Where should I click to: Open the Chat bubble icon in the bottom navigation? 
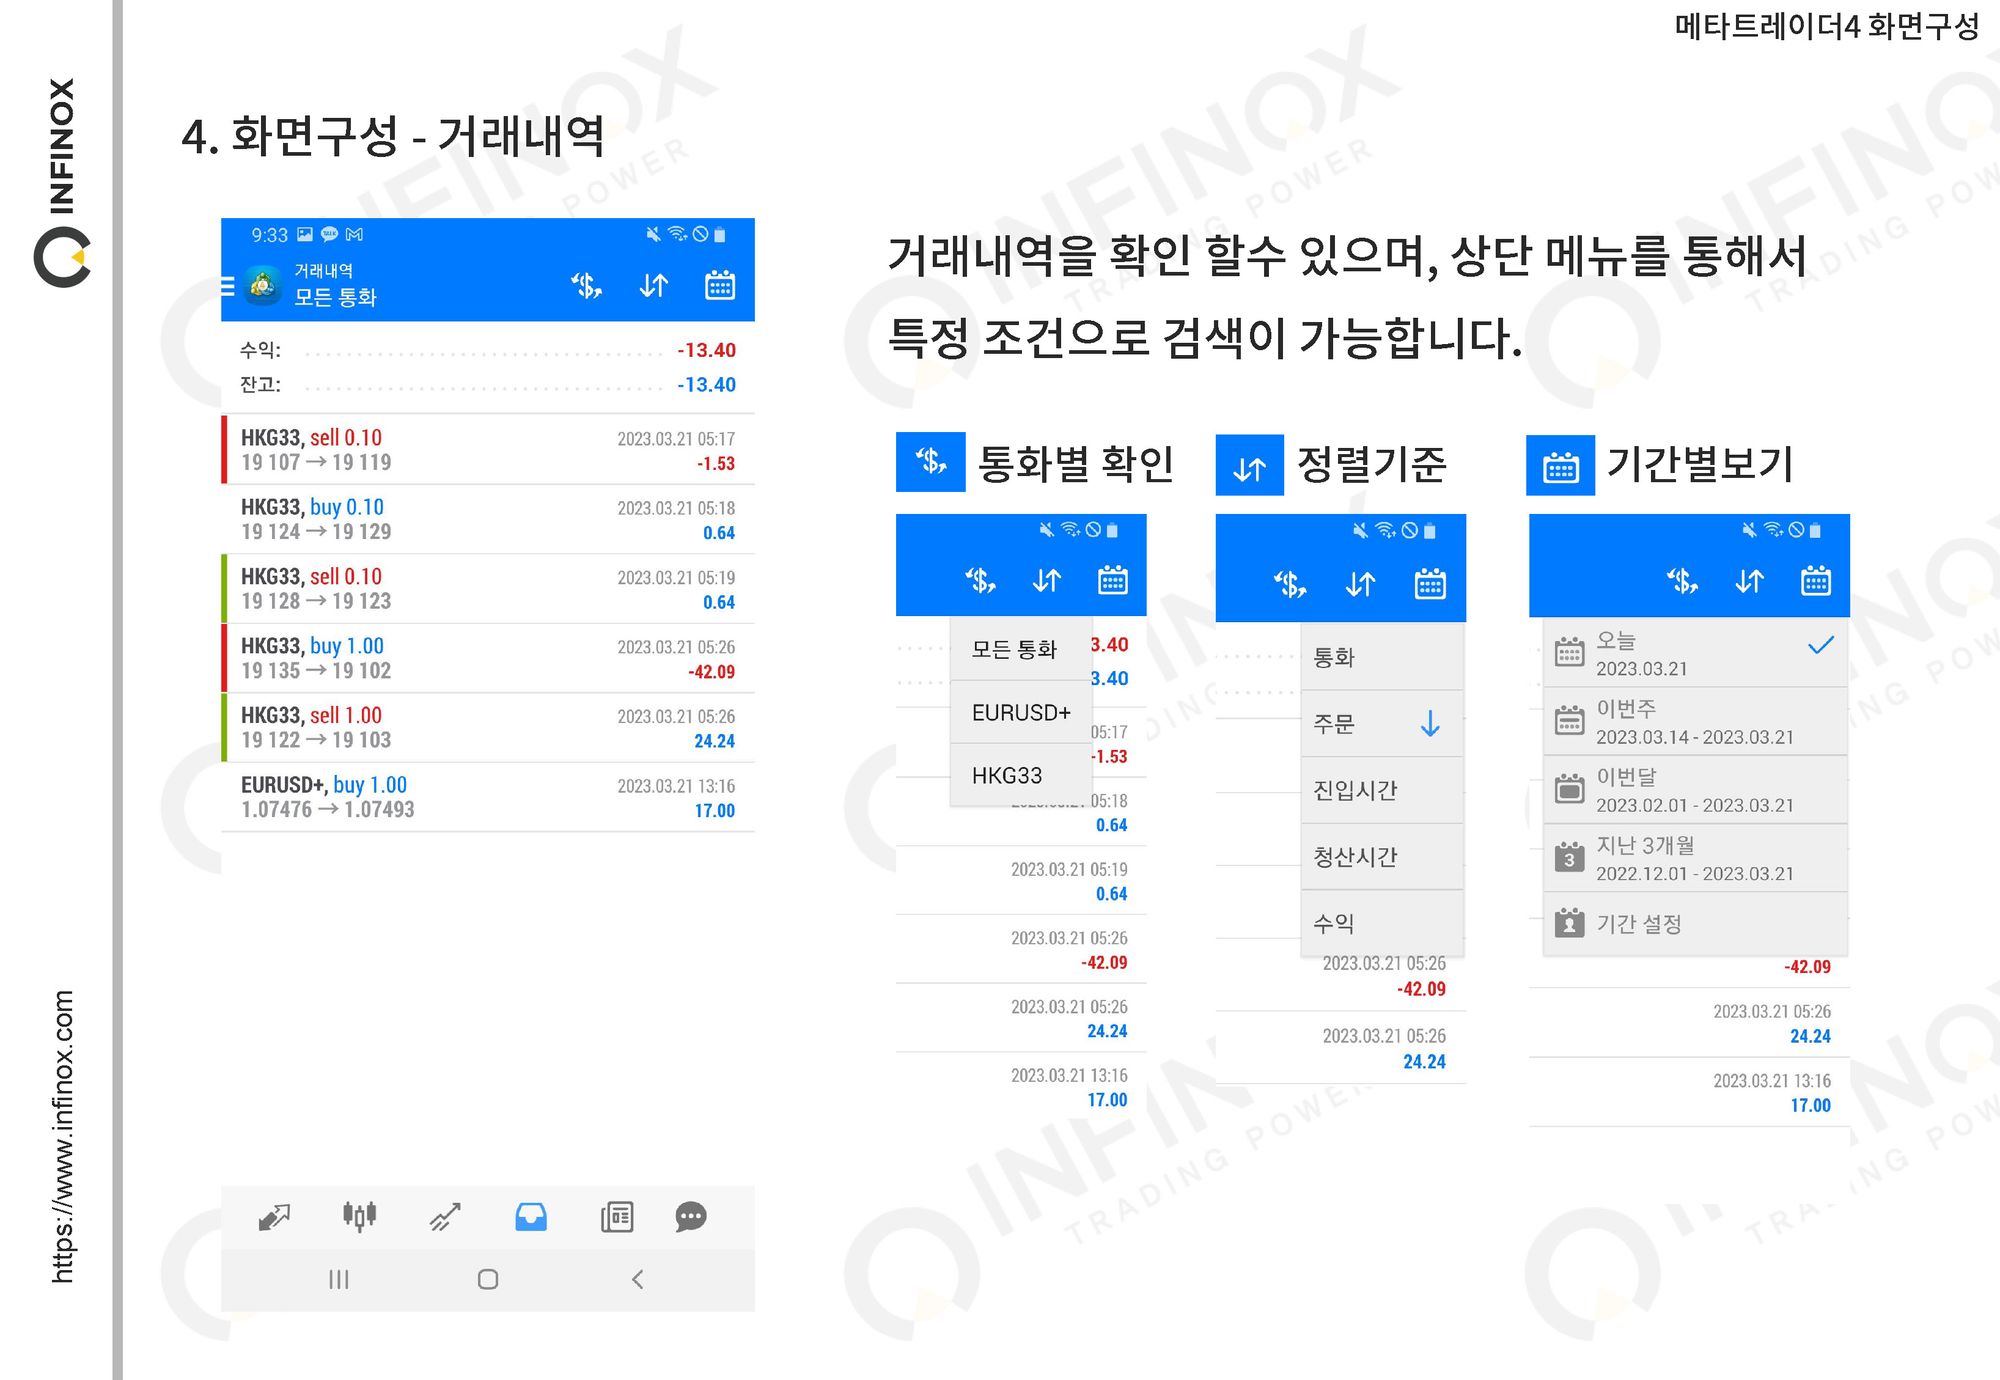[691, 1217]
